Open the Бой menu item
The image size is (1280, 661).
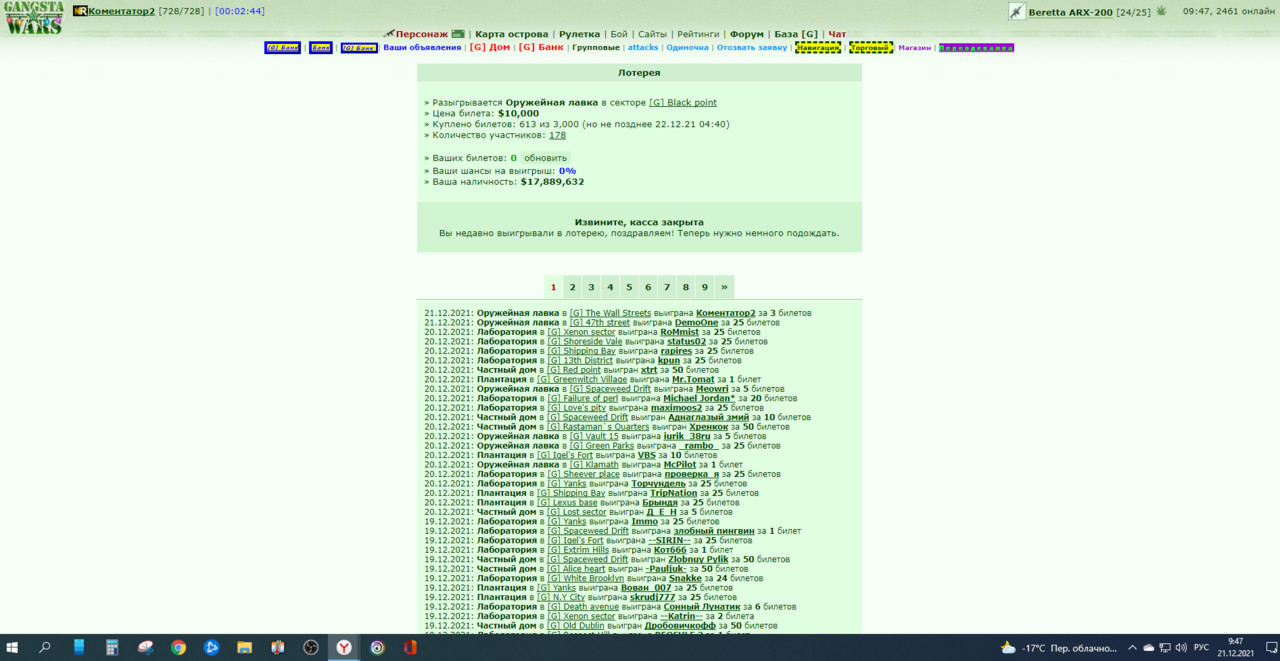click(x=619, y=34)
